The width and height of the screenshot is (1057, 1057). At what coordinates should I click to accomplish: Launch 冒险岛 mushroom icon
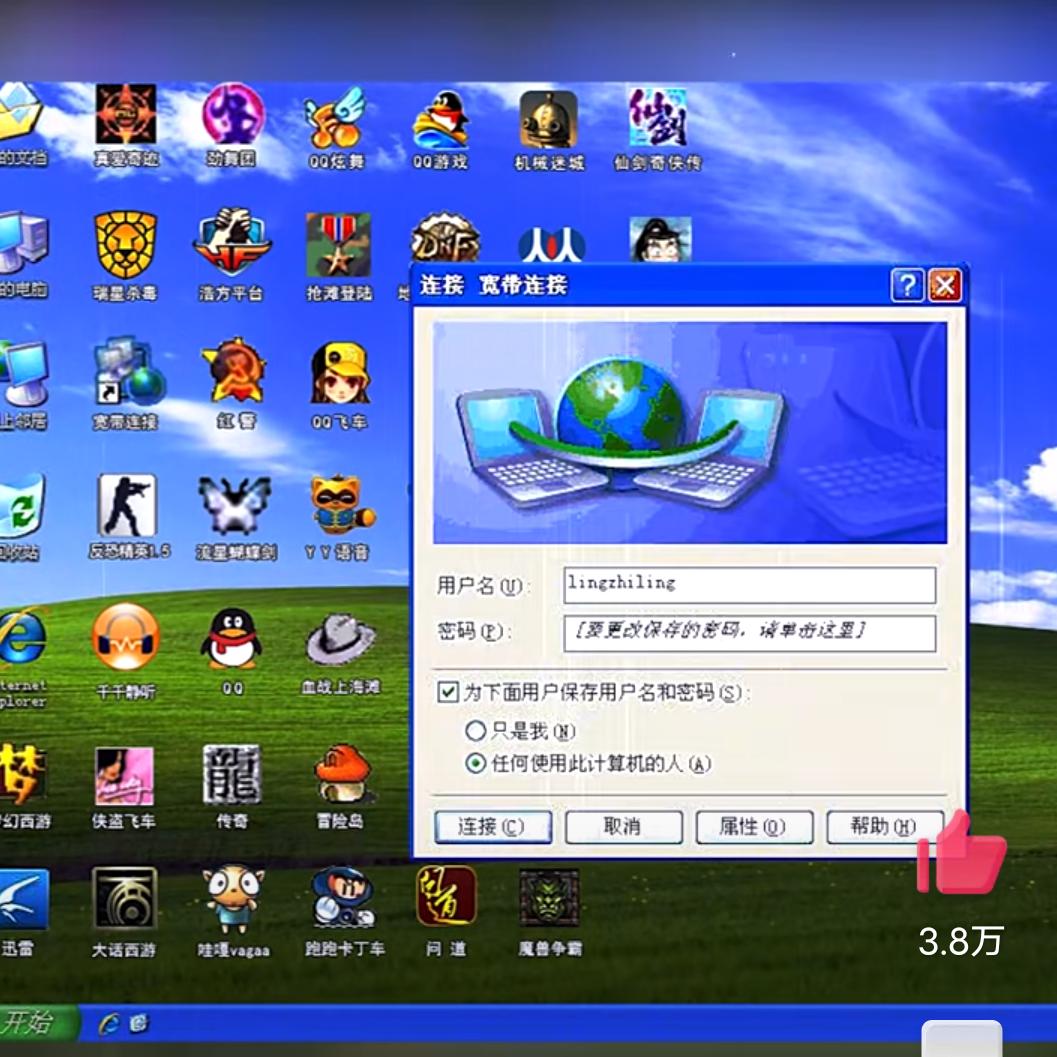tap(341, 773)
